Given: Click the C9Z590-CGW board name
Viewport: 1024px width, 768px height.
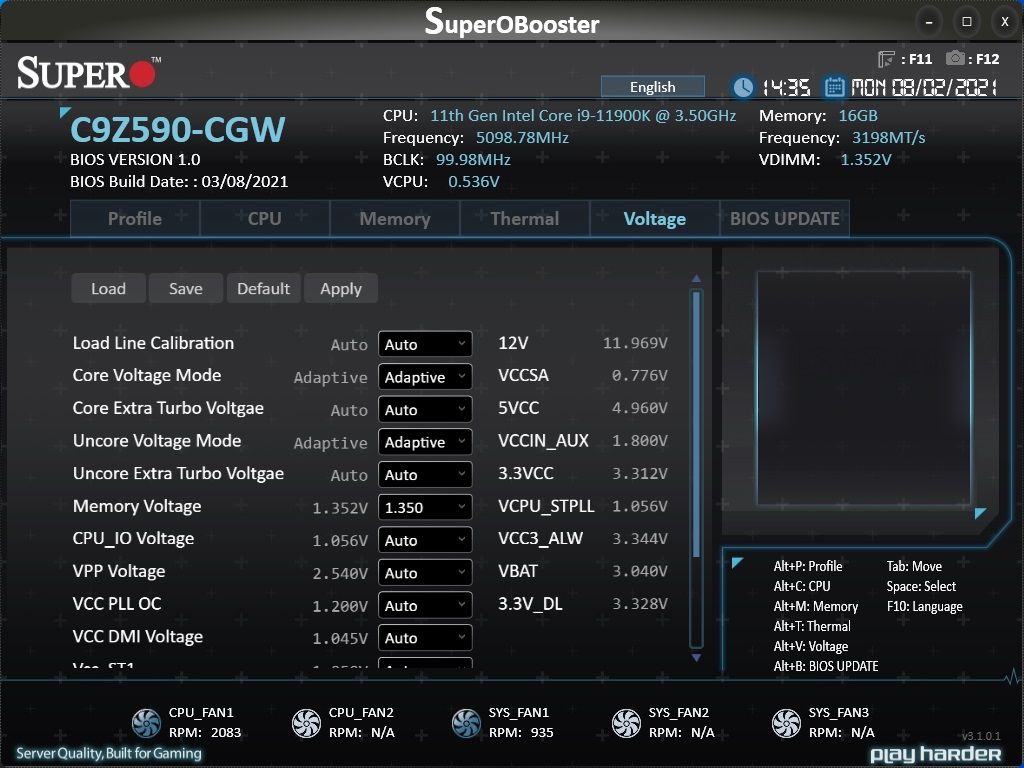Looking at the screenshot, I should pos(177,129).
